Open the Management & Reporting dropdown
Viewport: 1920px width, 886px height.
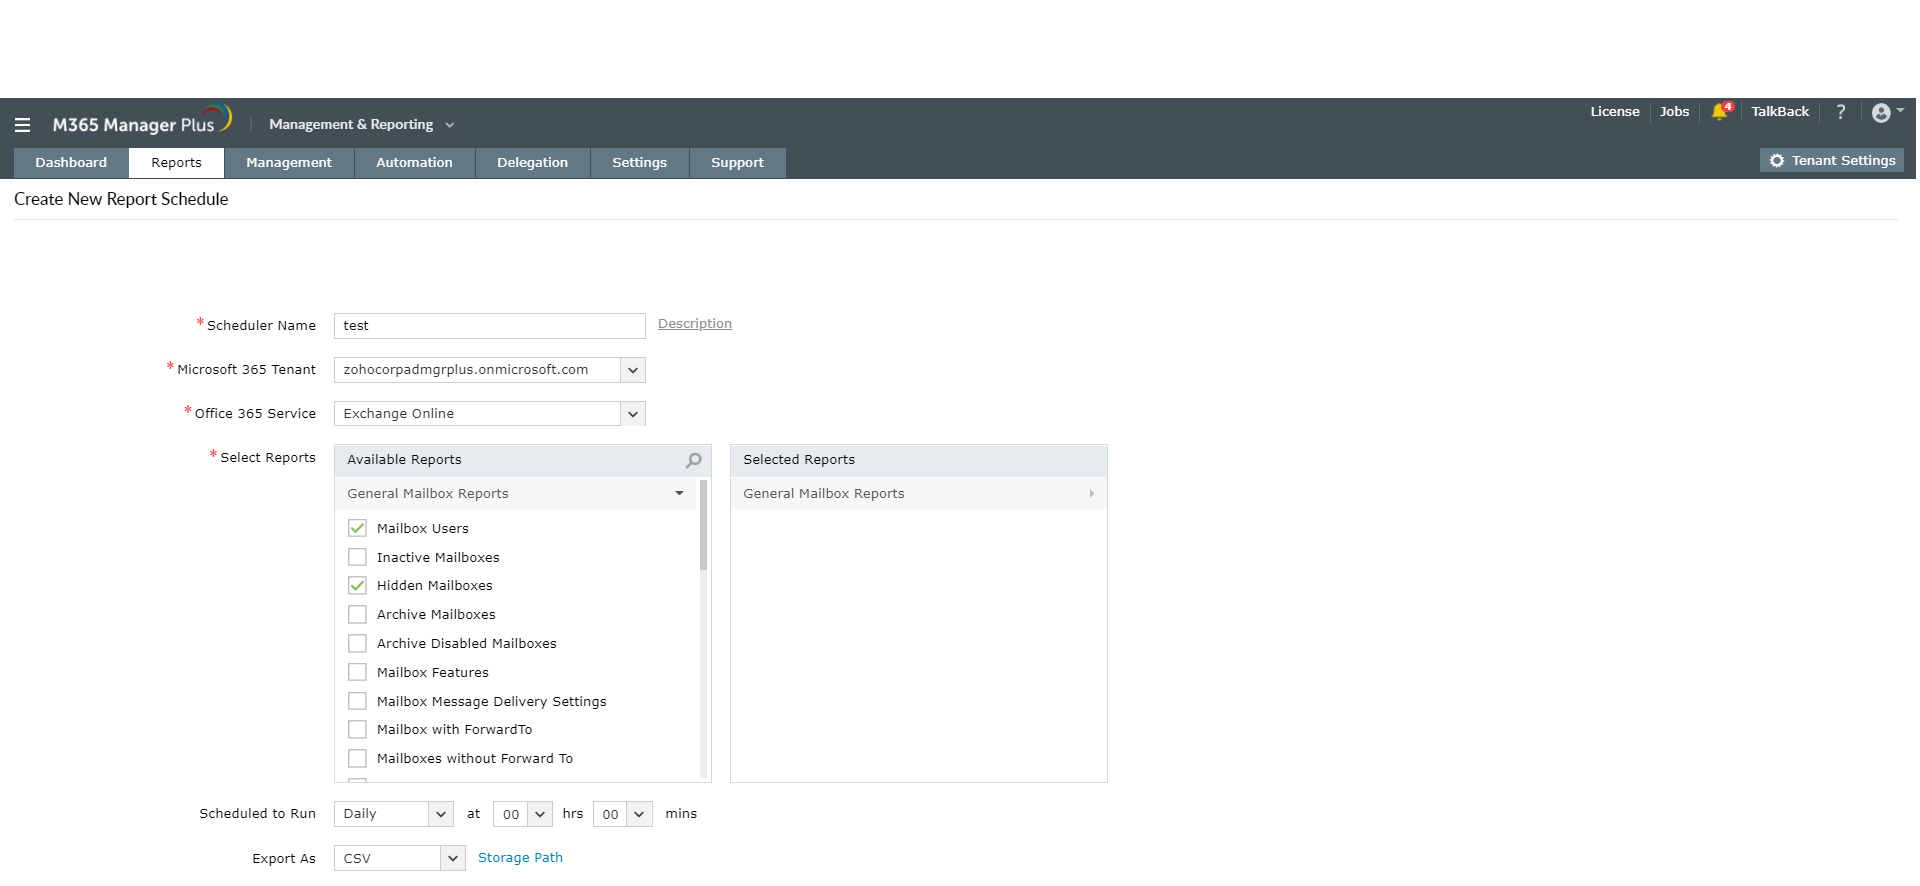(x=362, y=125)
